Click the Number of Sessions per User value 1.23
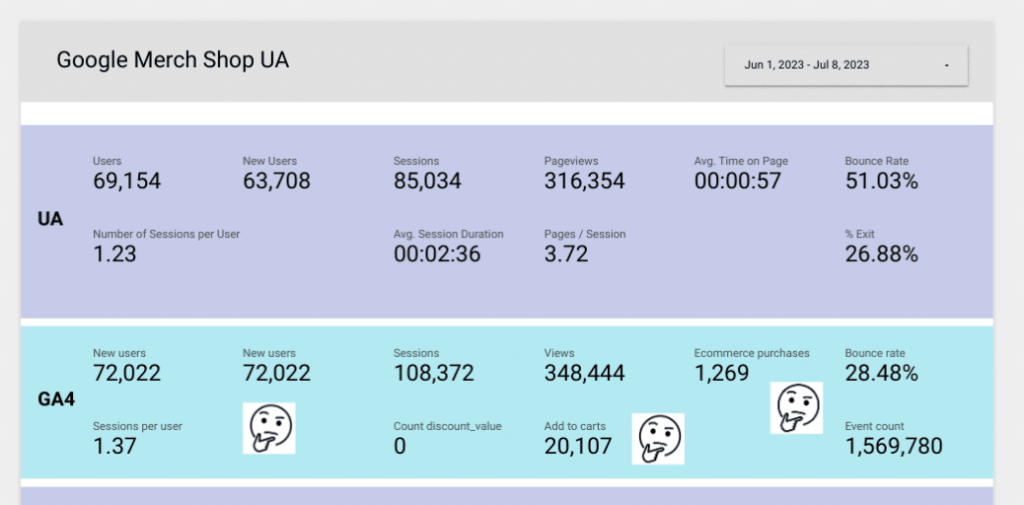Image resolution: width=1024 pixels, height=505 pixels. click(114, 254)
